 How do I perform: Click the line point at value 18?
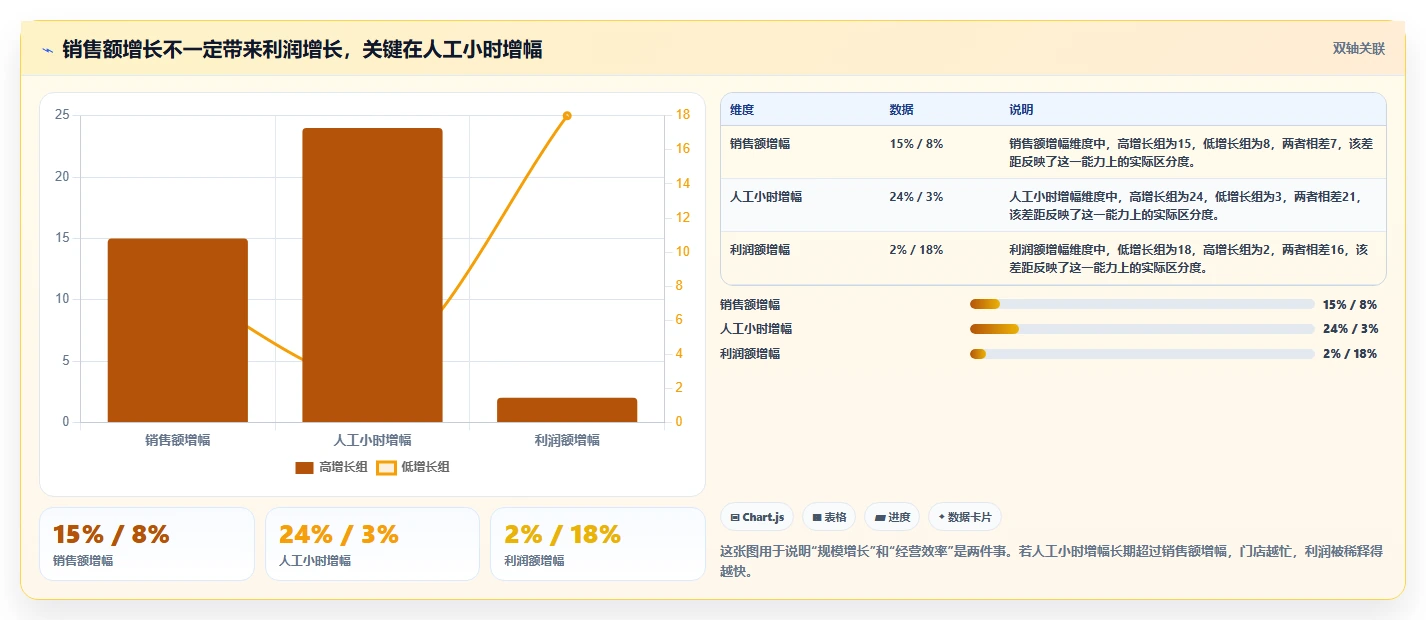pyautogui.click(x=567, y=116)
